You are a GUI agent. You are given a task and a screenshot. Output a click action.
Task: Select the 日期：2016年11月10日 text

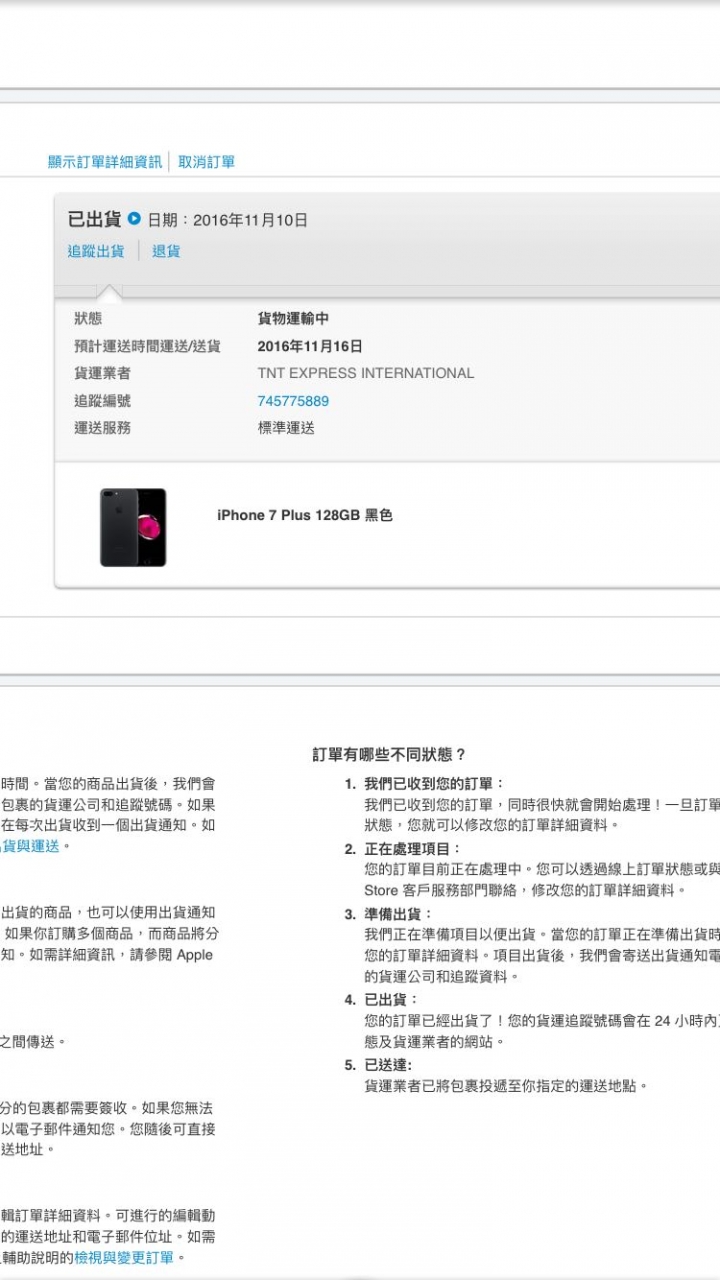pyautogui.click(x=228, y=220)
